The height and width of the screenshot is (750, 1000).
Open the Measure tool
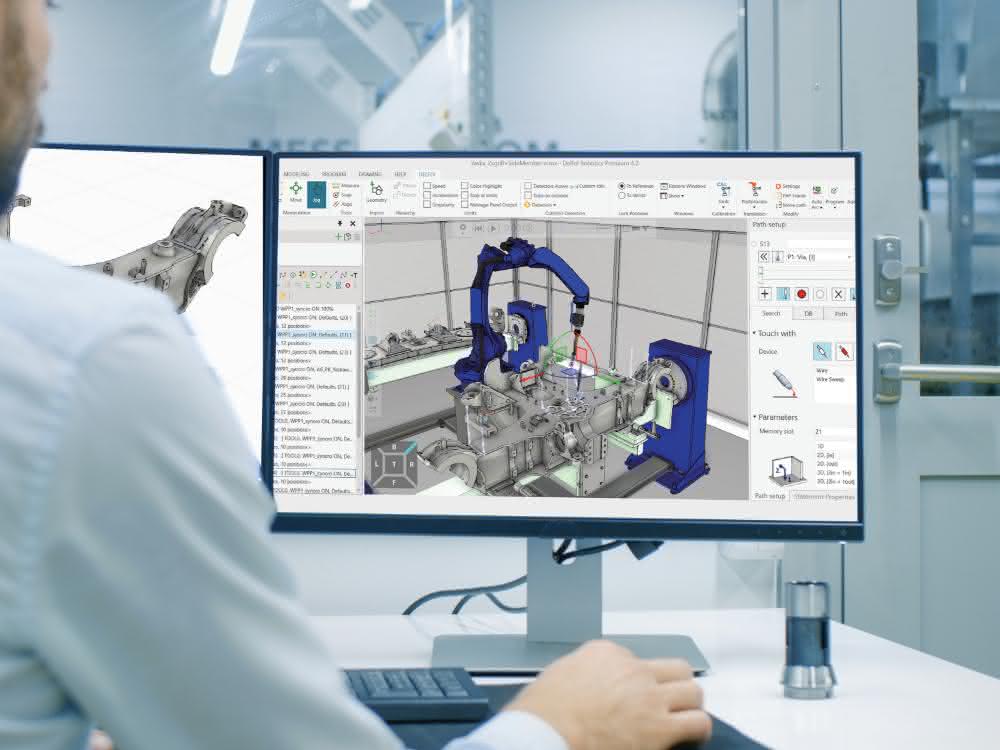click(x=346, y=186)
